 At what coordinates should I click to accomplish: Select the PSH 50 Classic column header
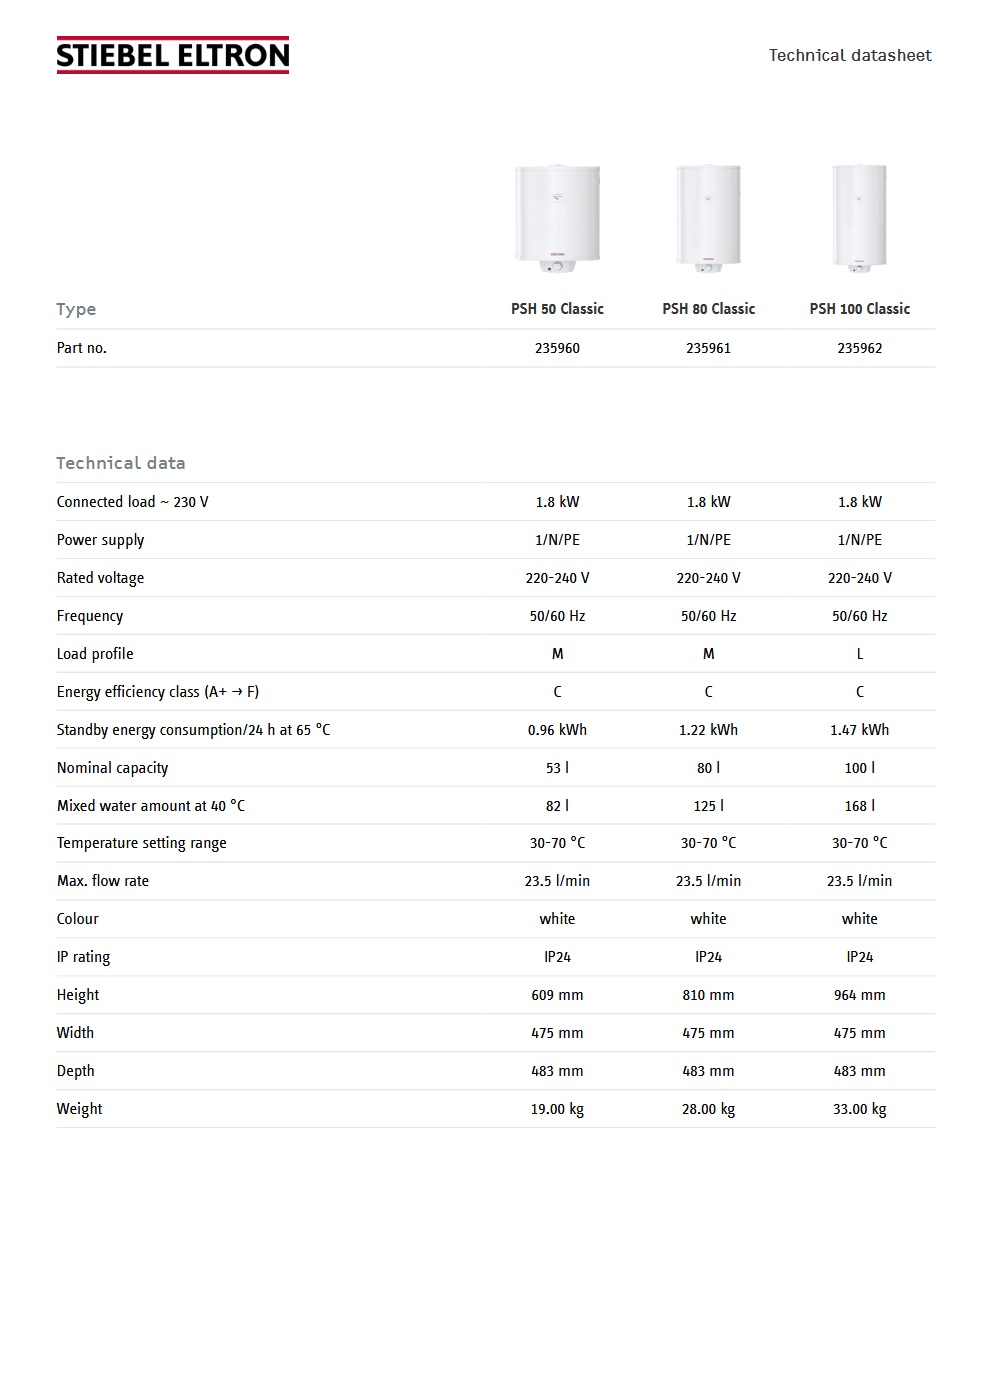(x=557, y=309)
